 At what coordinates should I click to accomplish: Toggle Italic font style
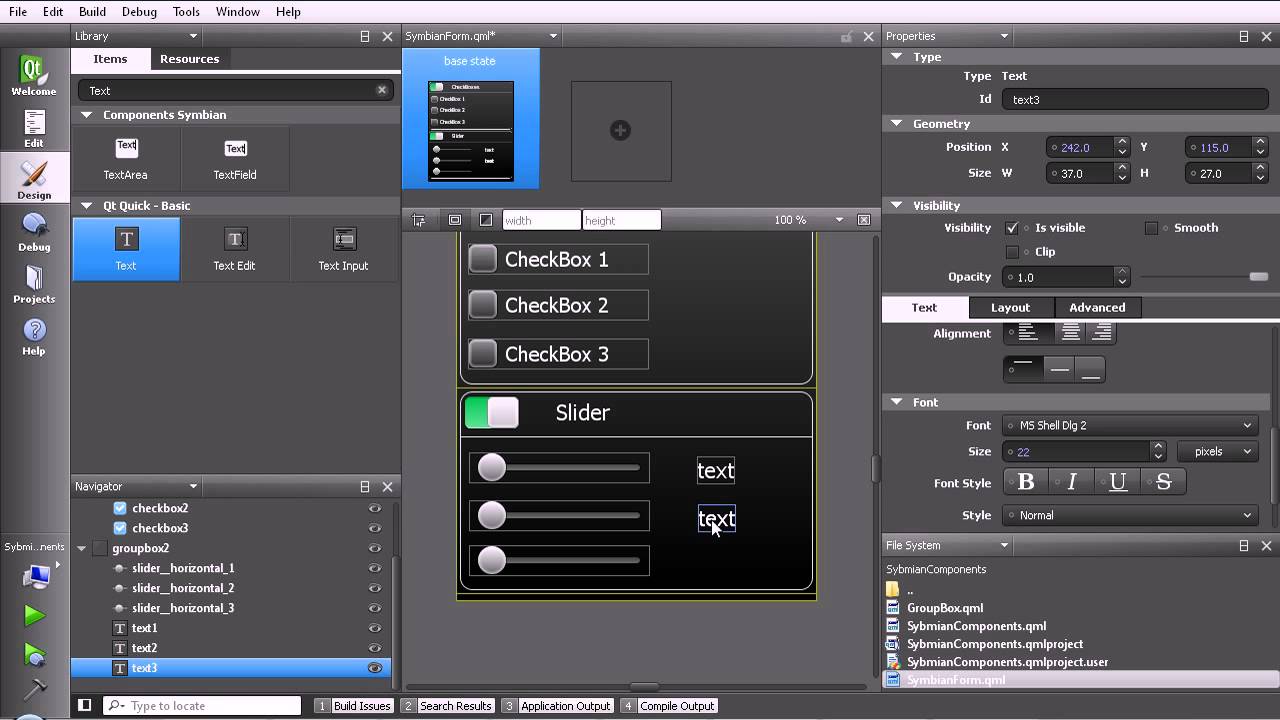click(1072, 482)
